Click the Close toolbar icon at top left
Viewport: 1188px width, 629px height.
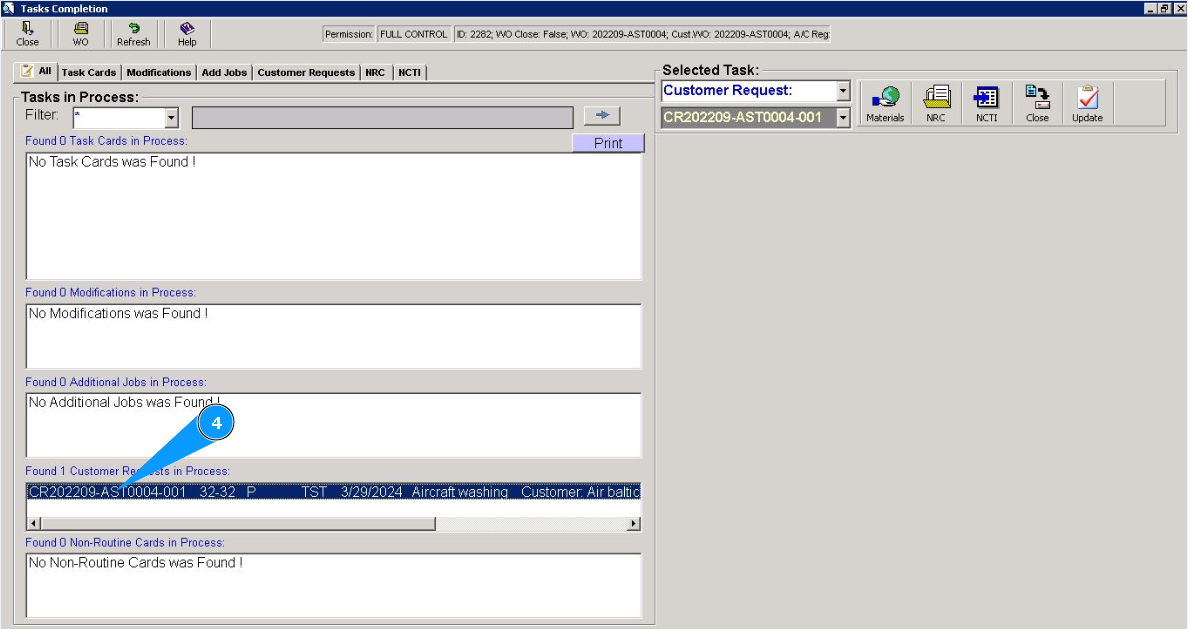pyautogui.click(x=27, y=34)
